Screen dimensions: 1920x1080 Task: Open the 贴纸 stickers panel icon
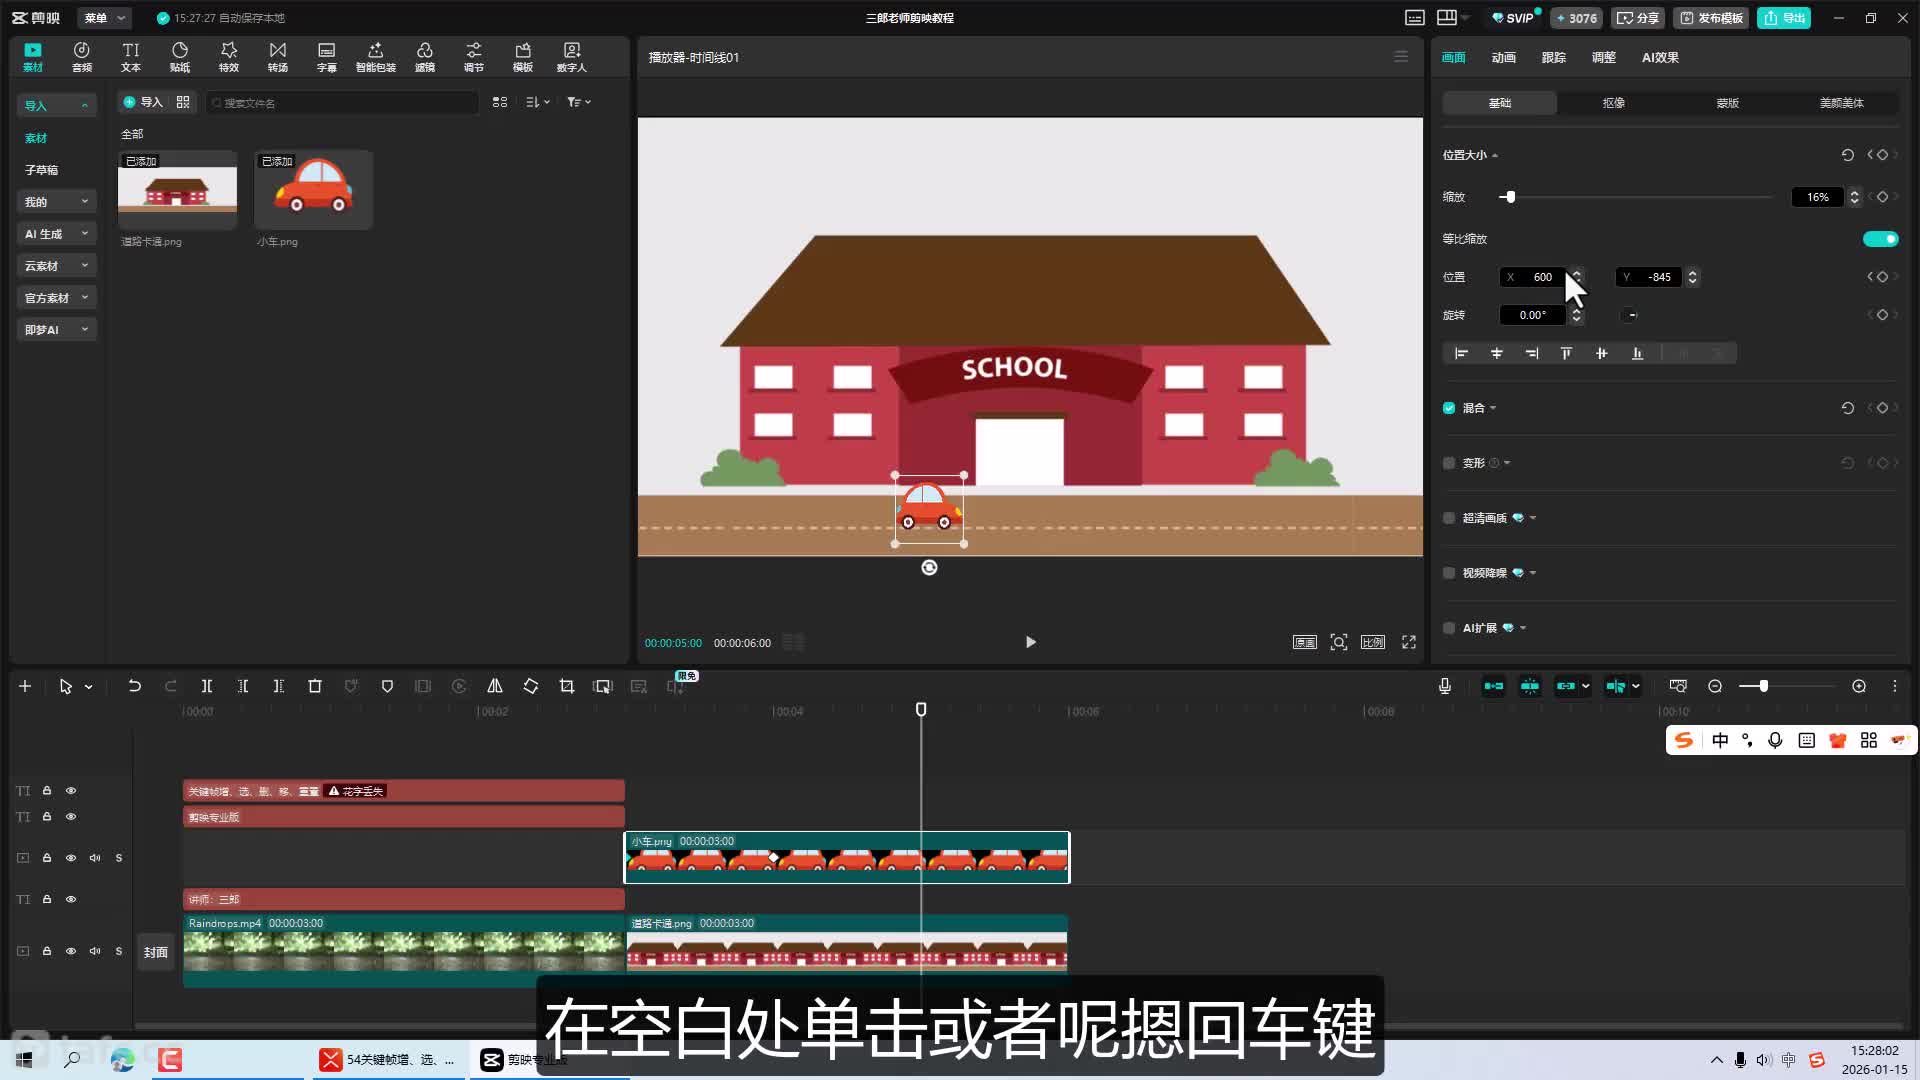point(180,56)
